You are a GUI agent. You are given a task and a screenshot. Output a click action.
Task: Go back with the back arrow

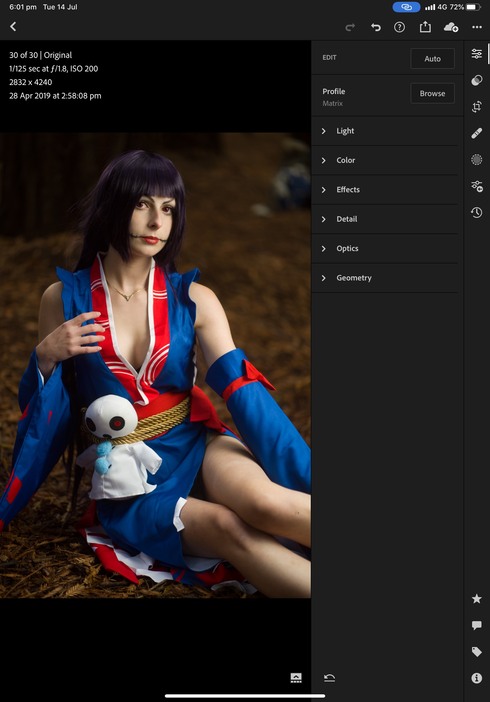[x=13, y=27]
